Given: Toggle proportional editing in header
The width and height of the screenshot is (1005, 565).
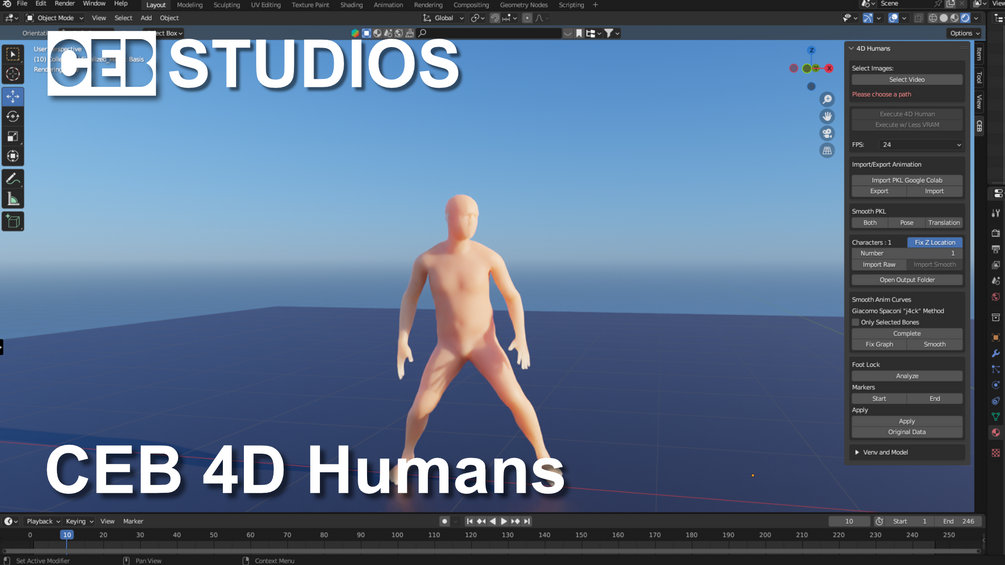Looking at the screenshot, I should point(527,18).
